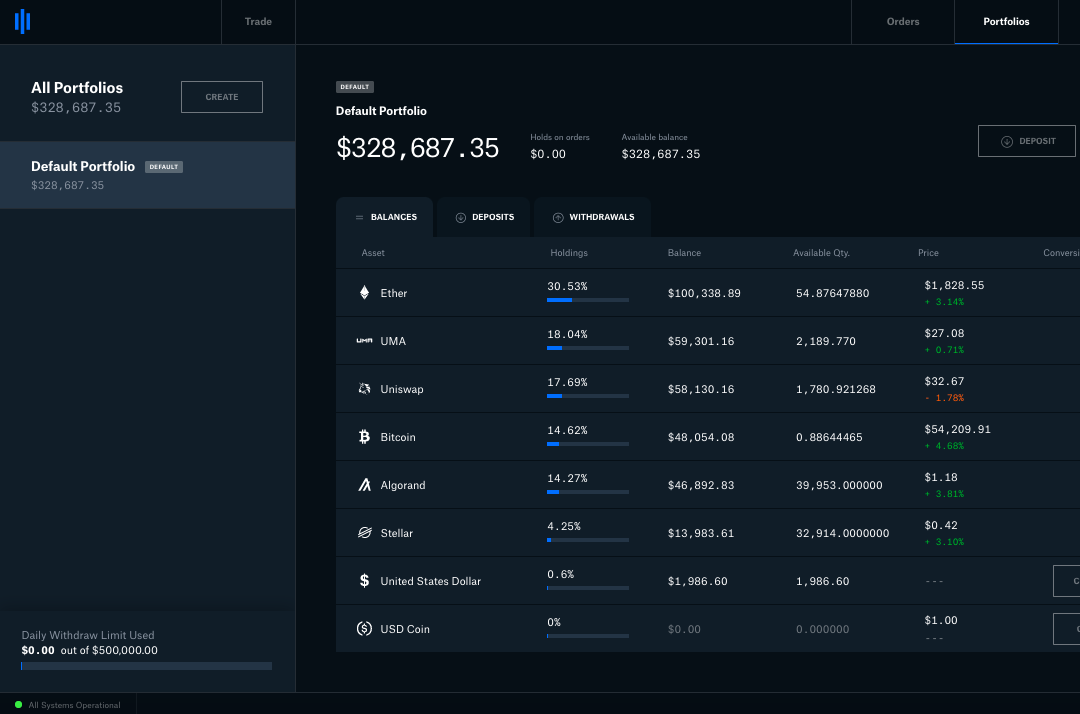Screen dimensions: 1080x714
Task: Click the convert button in USD Coin row
Action: click(1066, 629)
